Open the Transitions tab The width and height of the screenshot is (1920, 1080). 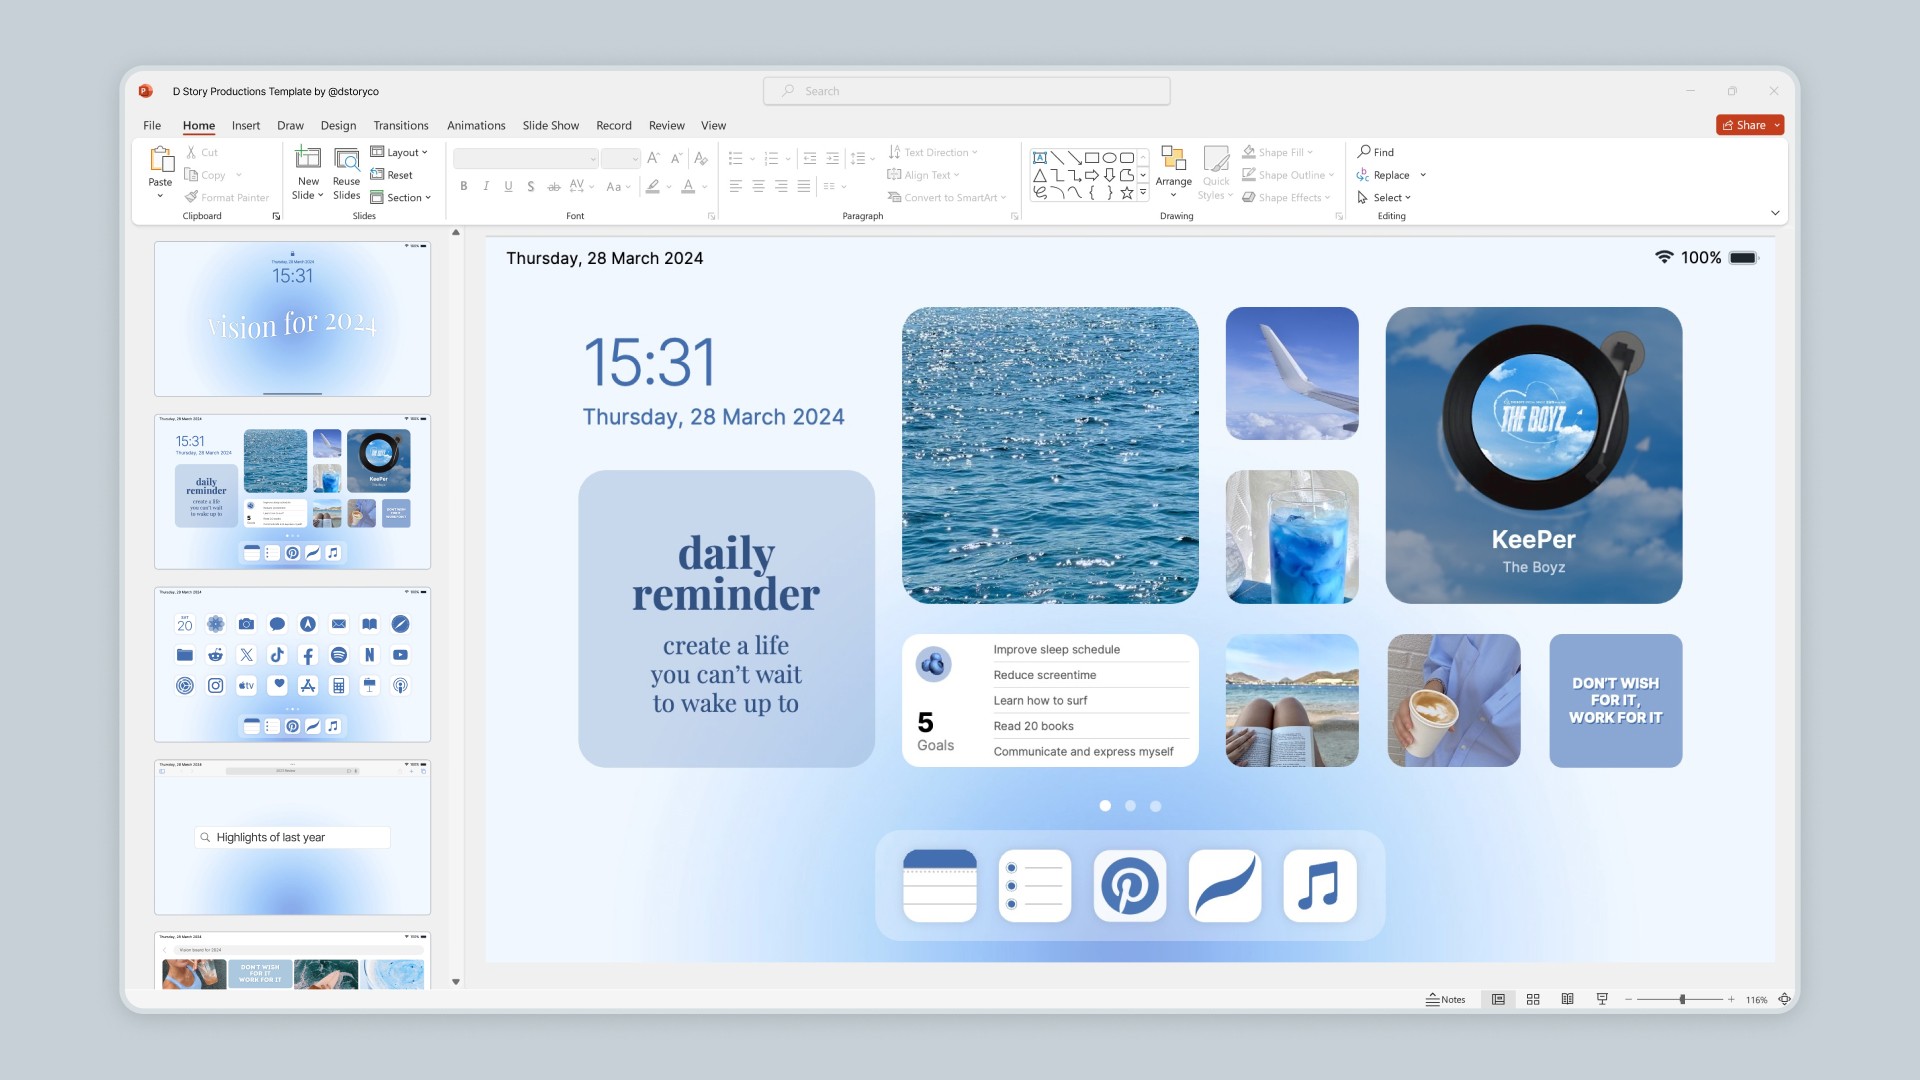coord(400,125)
